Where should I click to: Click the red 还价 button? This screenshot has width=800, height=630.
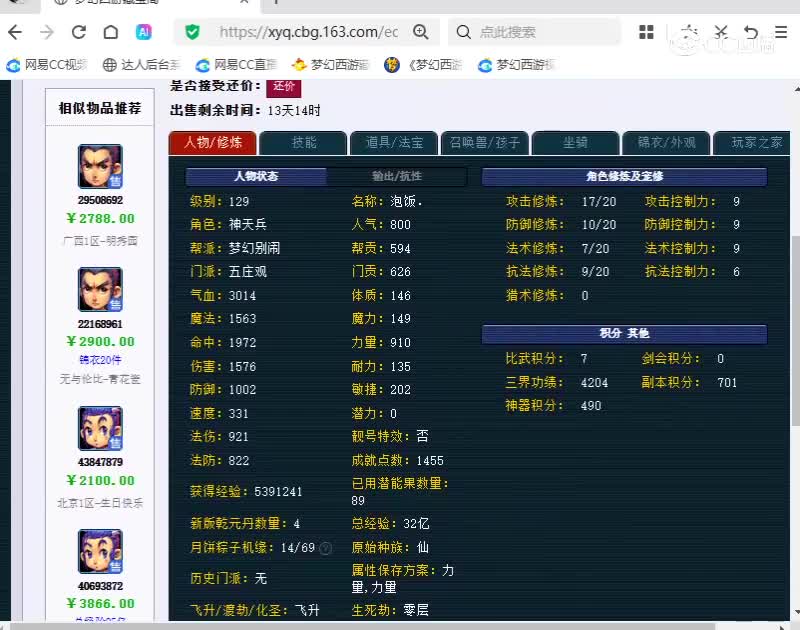coord(284,87)
